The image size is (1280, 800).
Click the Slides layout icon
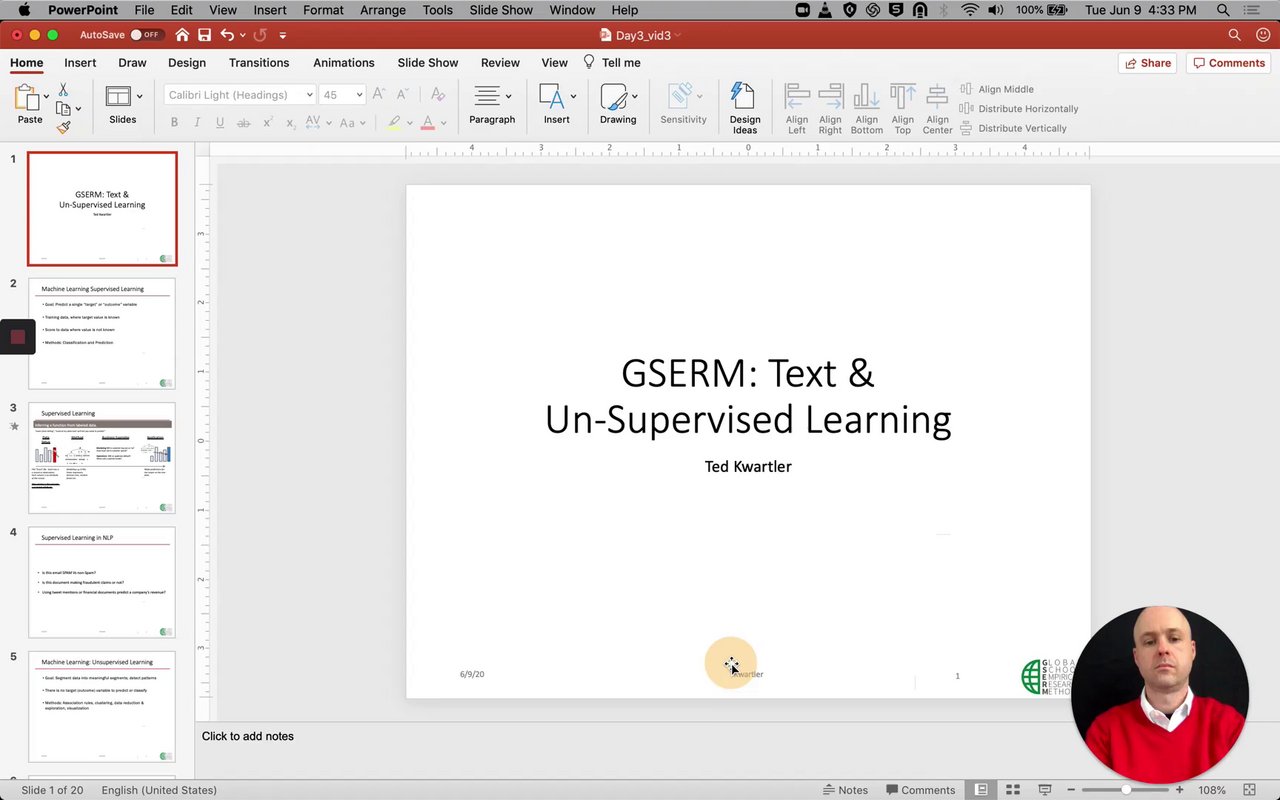(x=118, y=96)
